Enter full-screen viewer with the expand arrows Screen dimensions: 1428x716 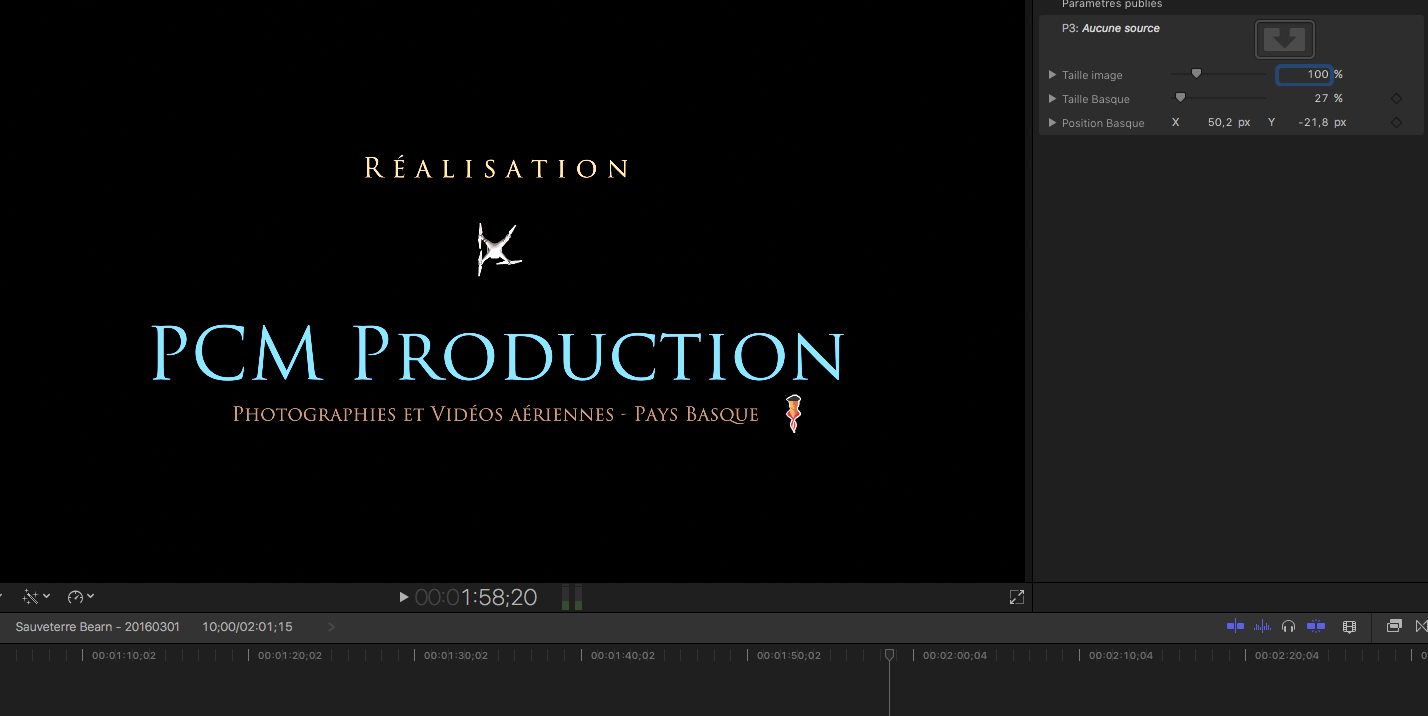point(1017,597)
